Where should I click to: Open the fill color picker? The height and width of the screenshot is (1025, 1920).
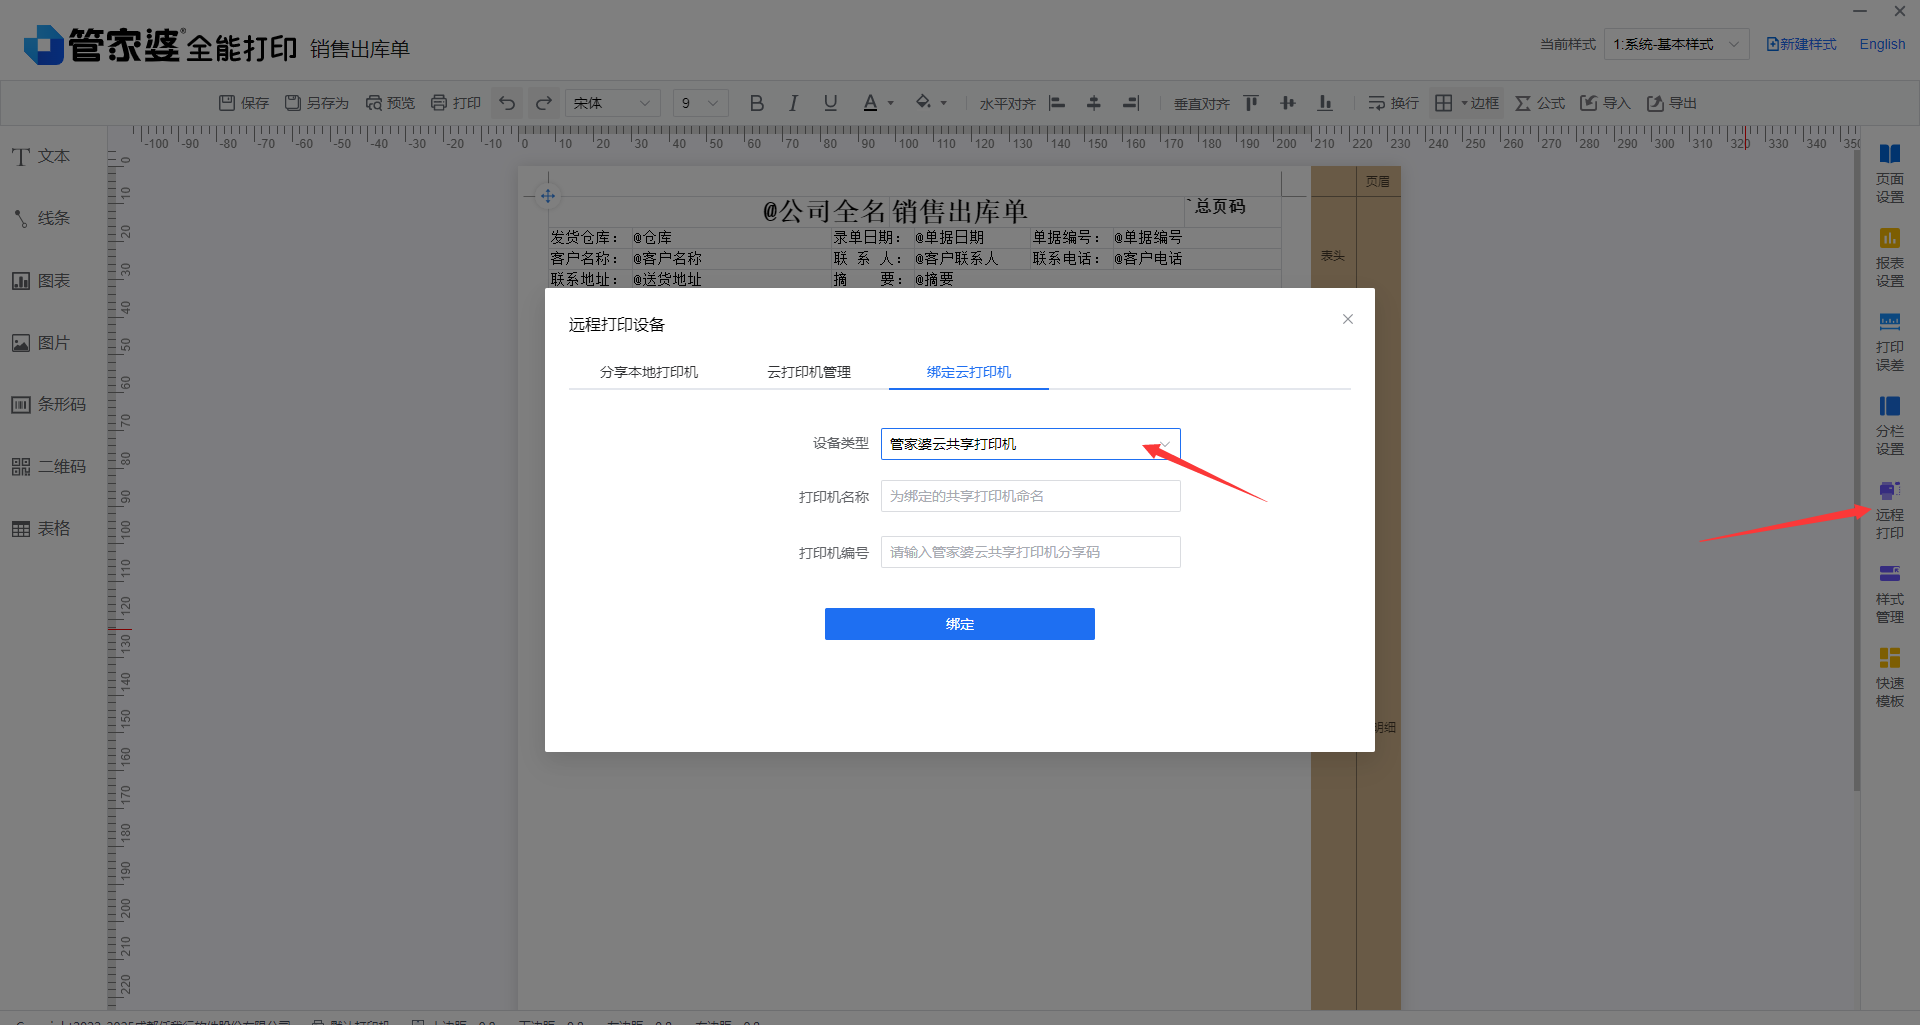point(931,103)
